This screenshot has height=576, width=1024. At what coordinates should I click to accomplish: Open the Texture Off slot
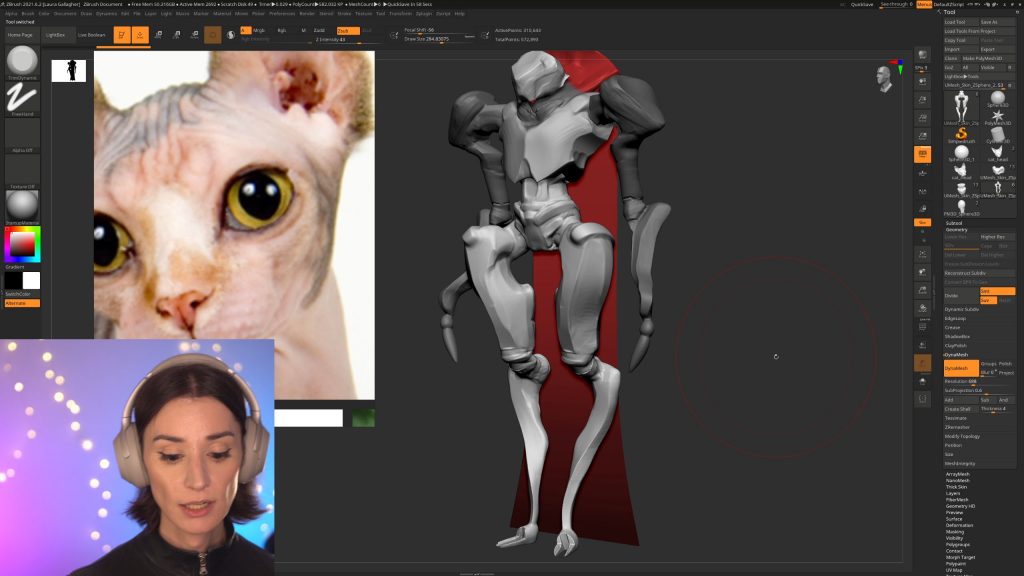click(22, 170)
